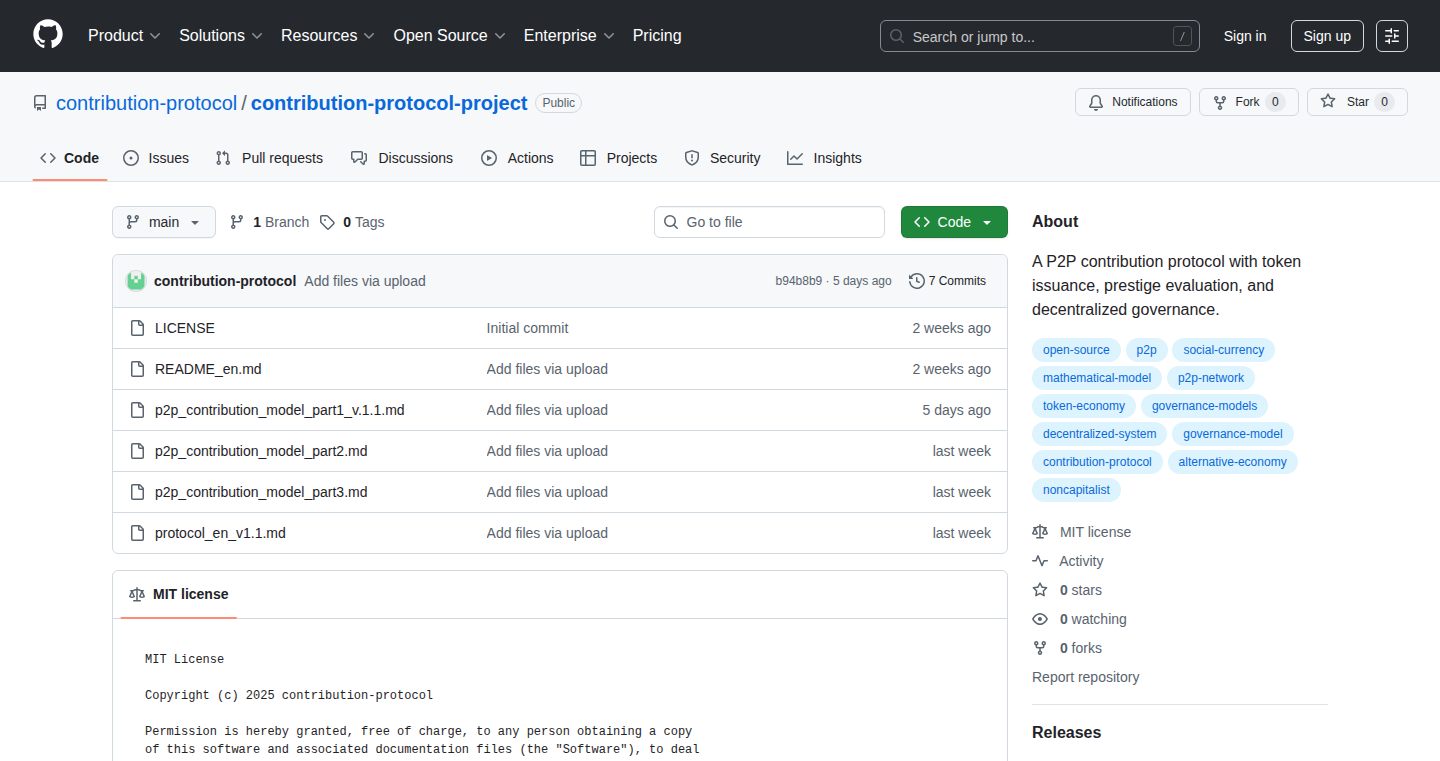Viewport: 1440px width, 761px height.
Task: Switch to the Actions tab
Action: pyautogui.click(x=517, y=158)
